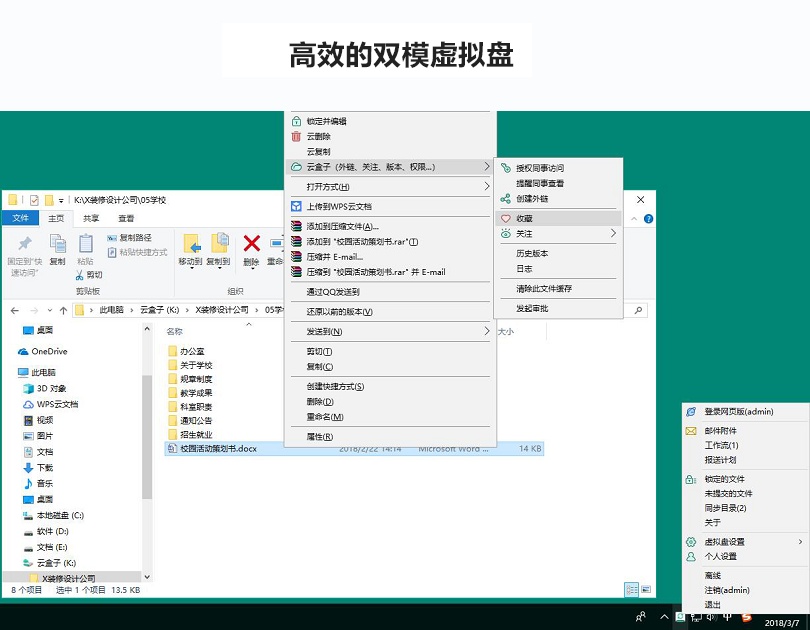
Task: Click the heart icon for 收藏
Action: (x=506, y=218)
